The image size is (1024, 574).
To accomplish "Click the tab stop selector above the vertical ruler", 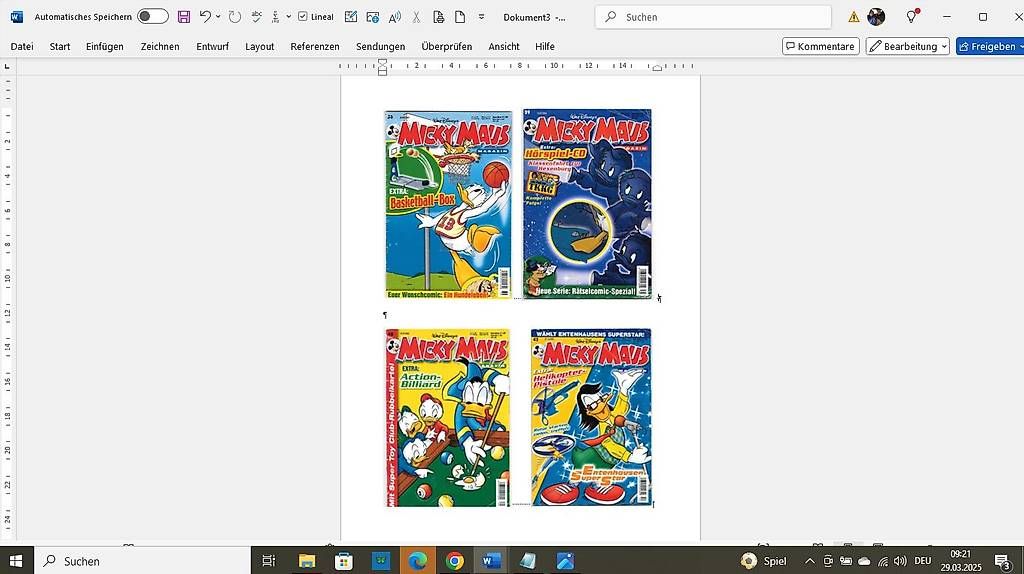I will [x=7, y=66].
